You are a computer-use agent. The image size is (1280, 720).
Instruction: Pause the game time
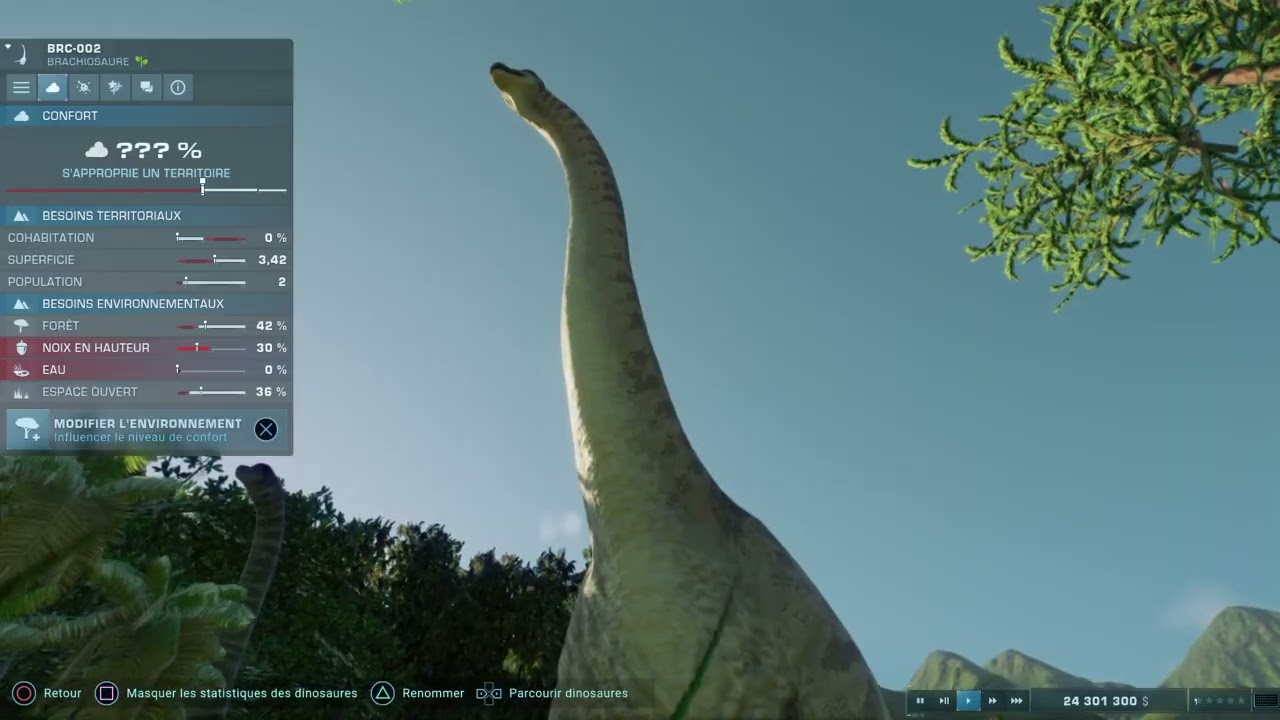(x=920, y=701)
